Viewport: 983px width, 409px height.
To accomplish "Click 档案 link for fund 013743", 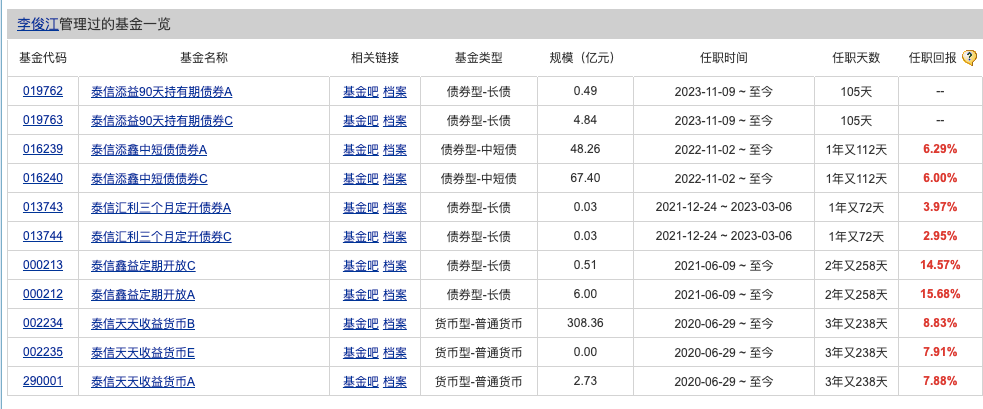I will [x=395, y=208].
